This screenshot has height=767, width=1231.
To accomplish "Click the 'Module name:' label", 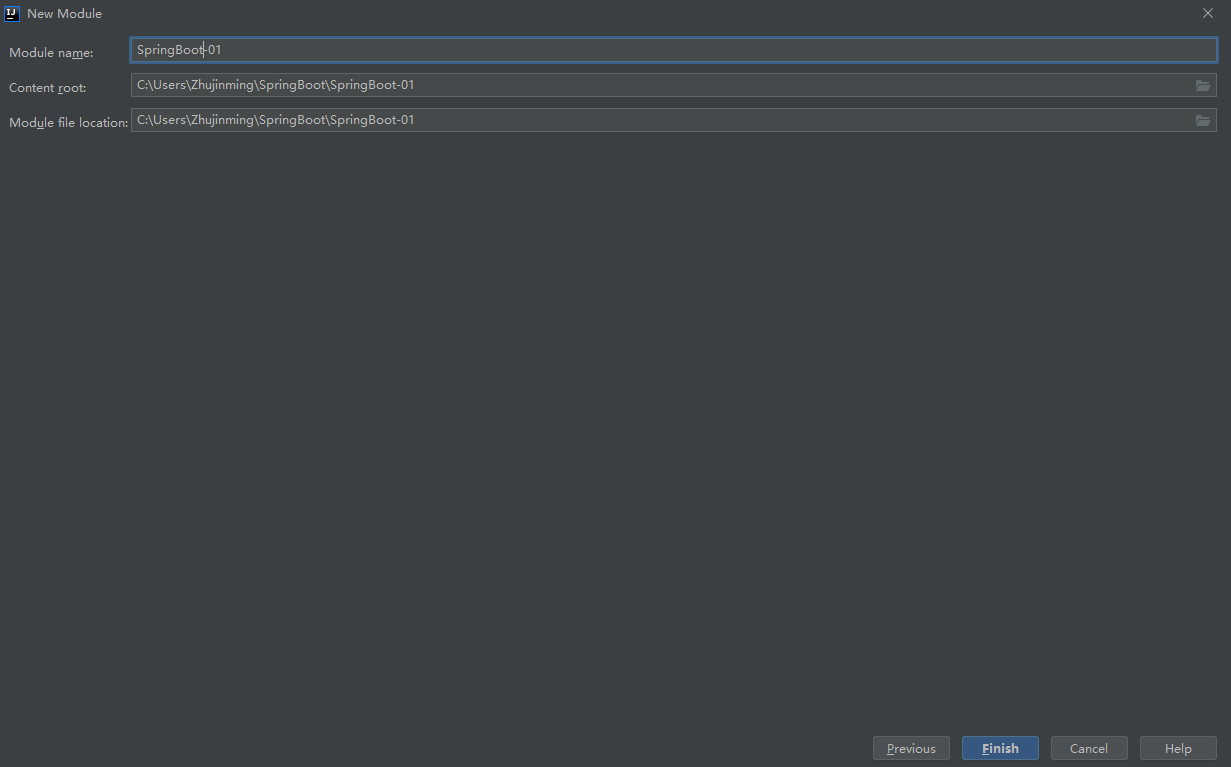I will click(51, 52).
